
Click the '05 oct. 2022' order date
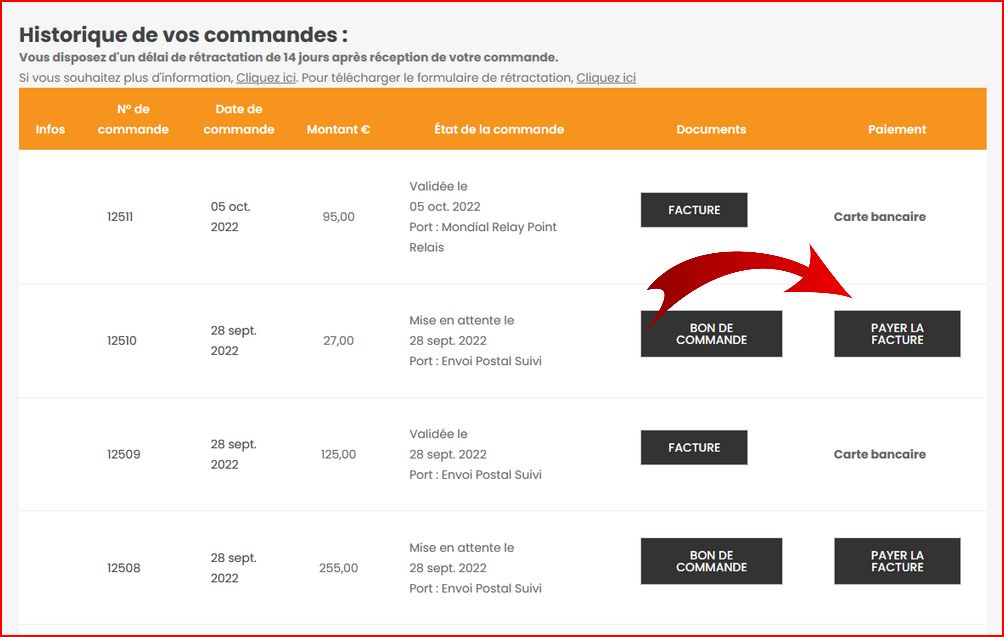(231, 217)
